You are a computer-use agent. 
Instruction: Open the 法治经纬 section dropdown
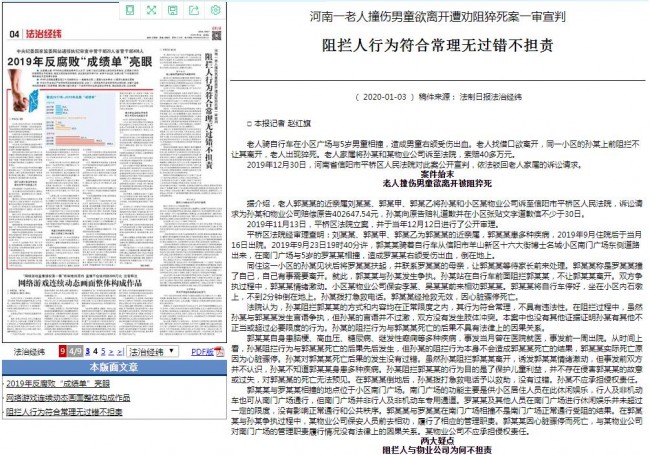(x=152, y=351)
